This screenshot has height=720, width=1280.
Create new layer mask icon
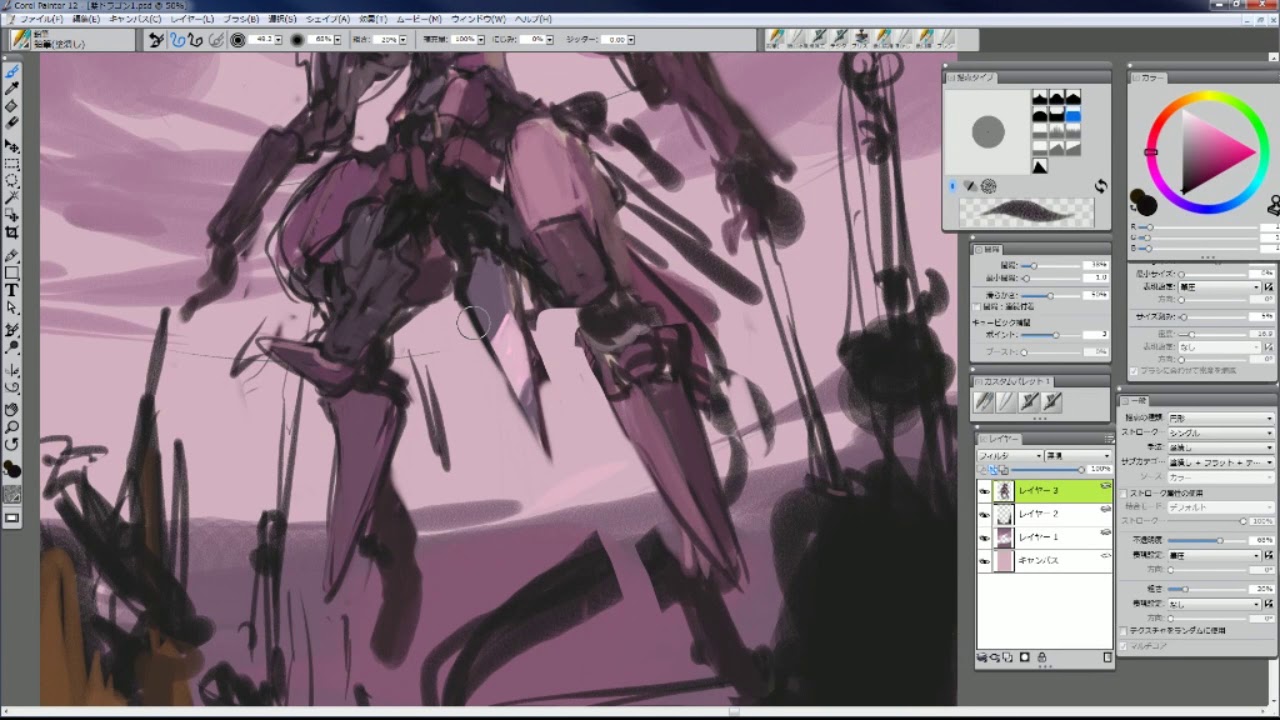pos(1025,657)
